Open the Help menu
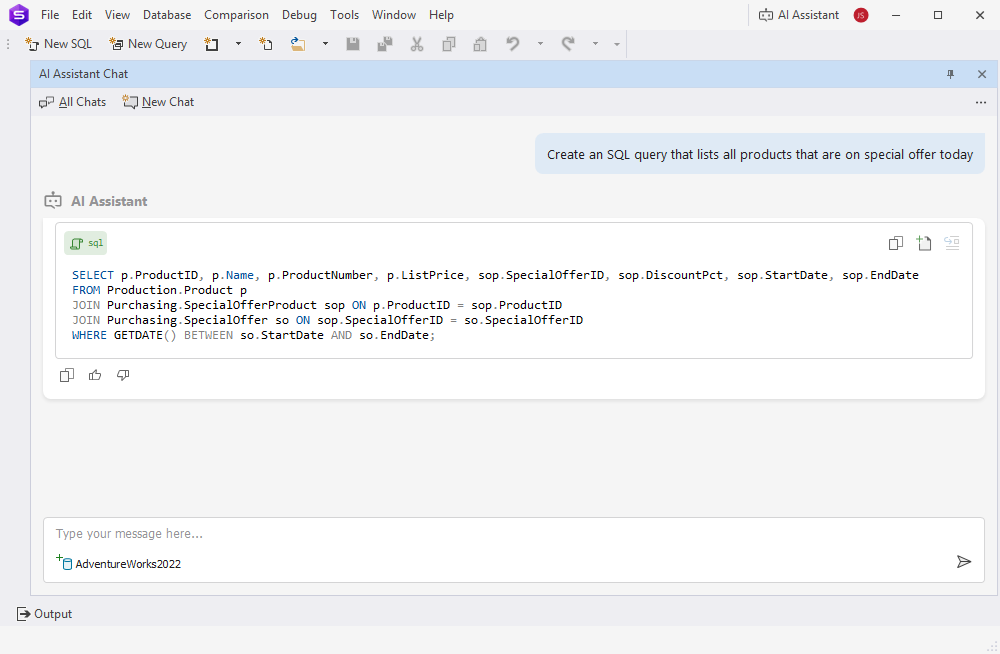Screen dimensions: 1000x654 click(x=441, y=15)
